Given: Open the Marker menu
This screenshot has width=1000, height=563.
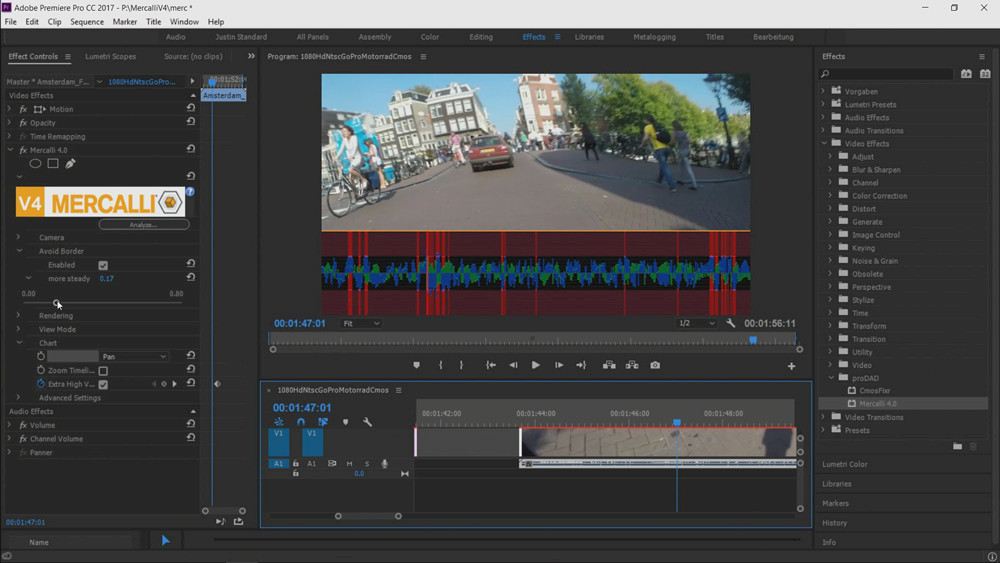Looking at the screenshot, I should coord(125,22).
